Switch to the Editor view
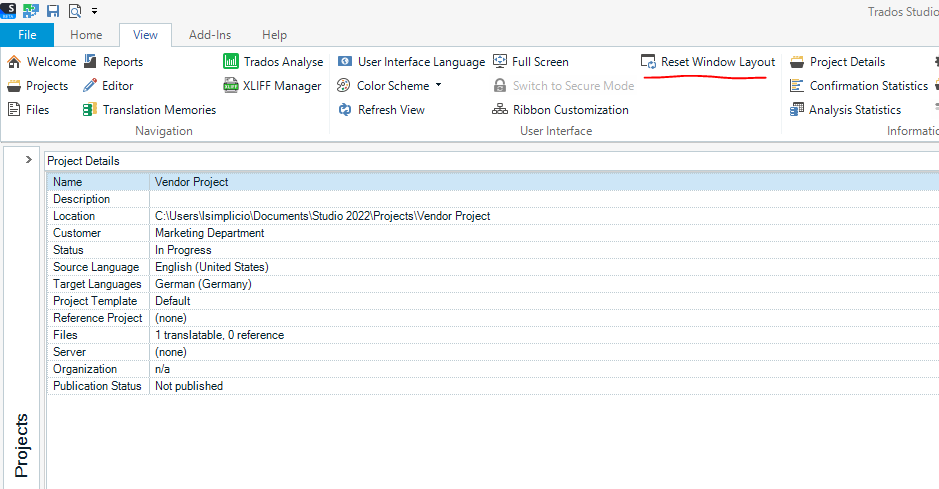The width and height of the screenshot is (939, 489). (108, 86)
